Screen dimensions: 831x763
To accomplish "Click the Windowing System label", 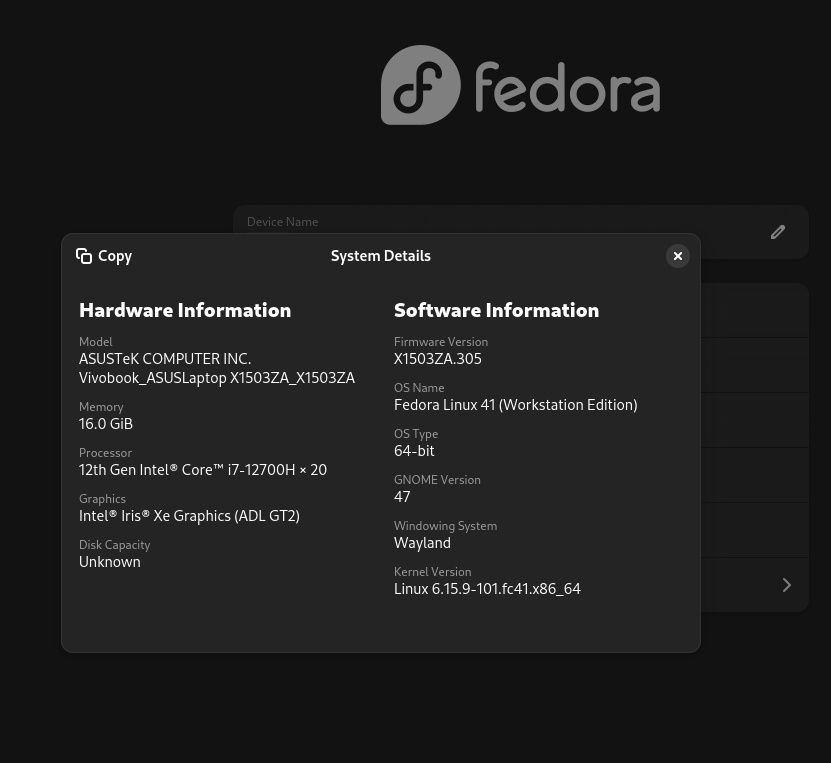I will (x=446, y=526).
